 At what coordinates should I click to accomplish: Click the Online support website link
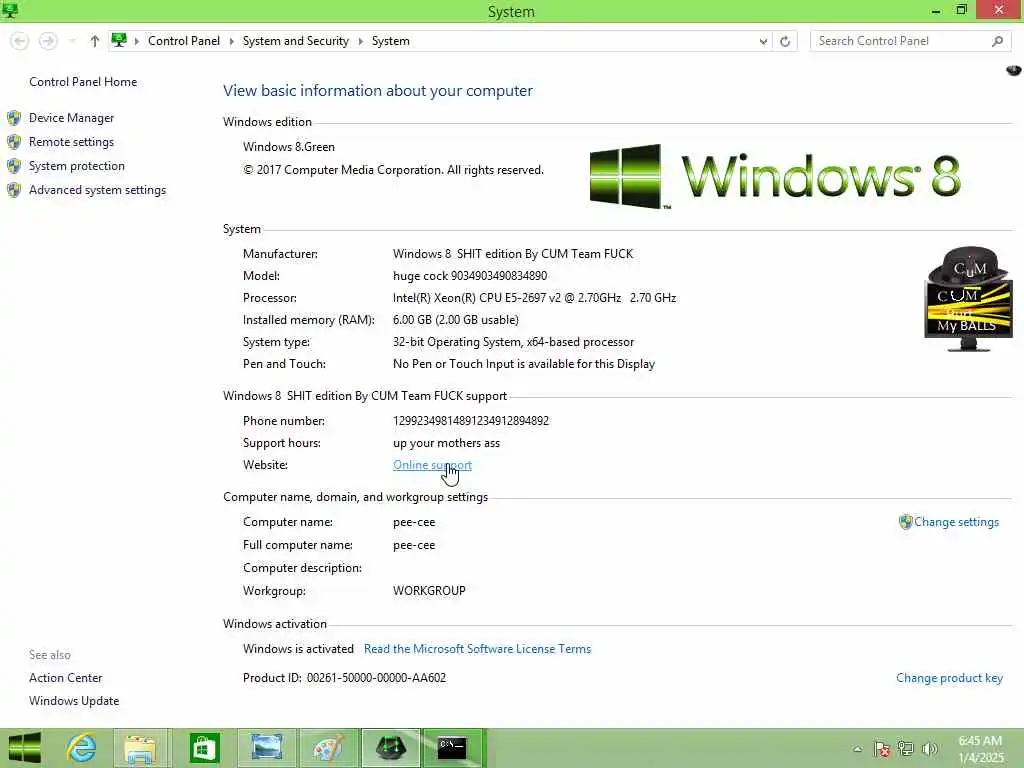(432, 465)
